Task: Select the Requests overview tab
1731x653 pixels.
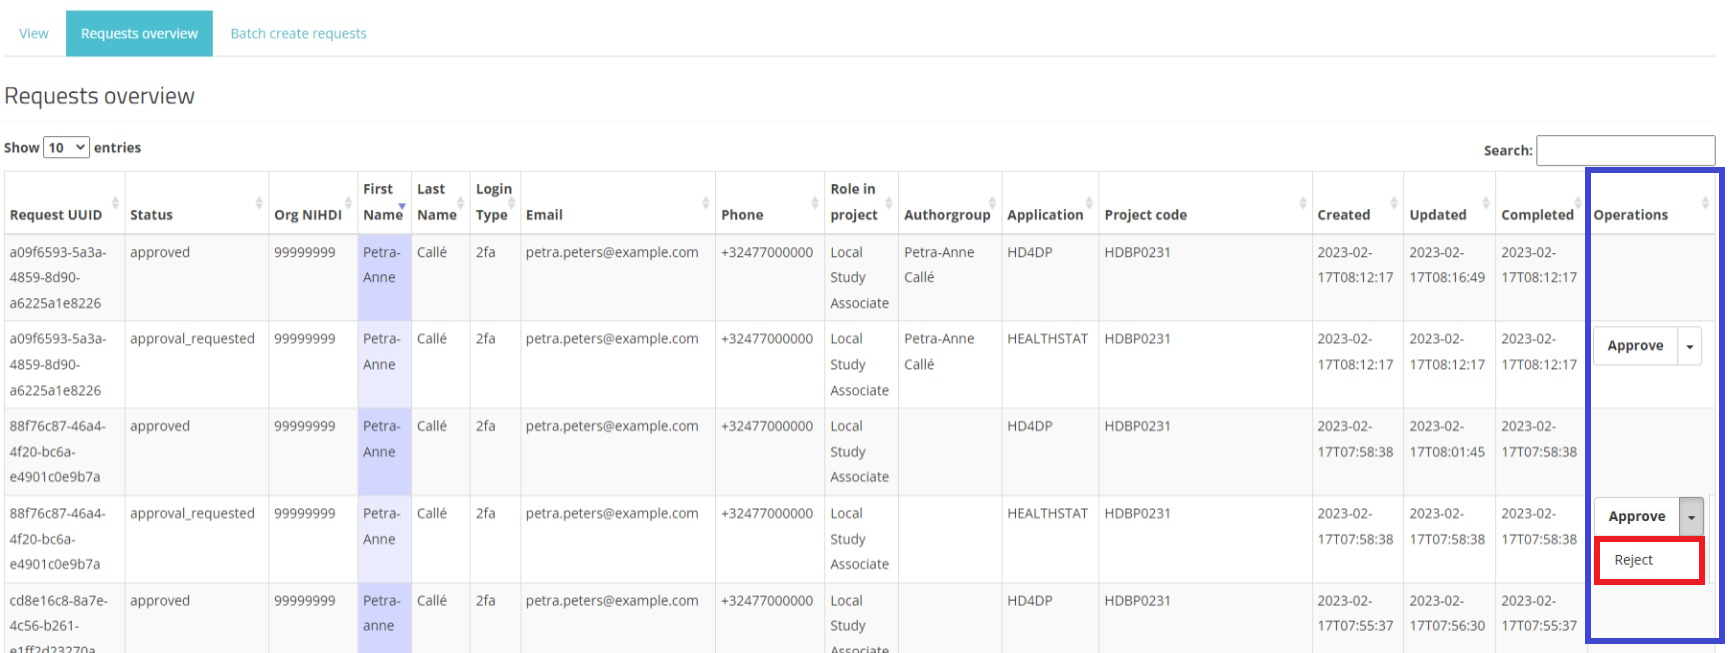Action: pos(139,34)
